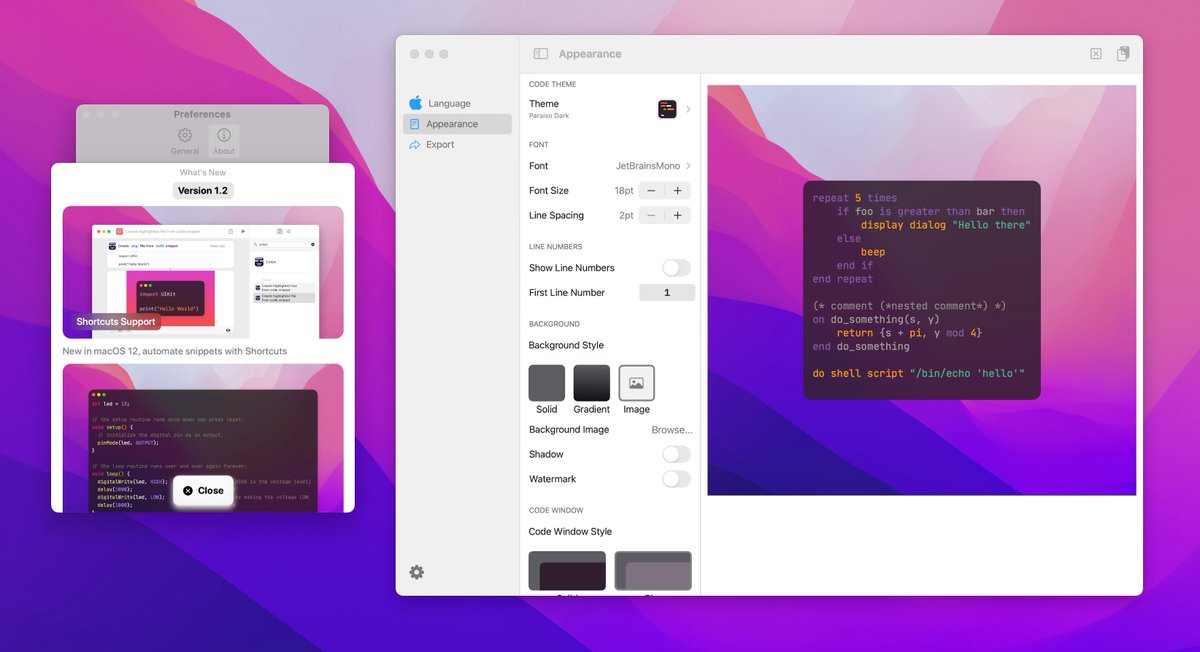Select the second translucent code window style

(653, 571)
